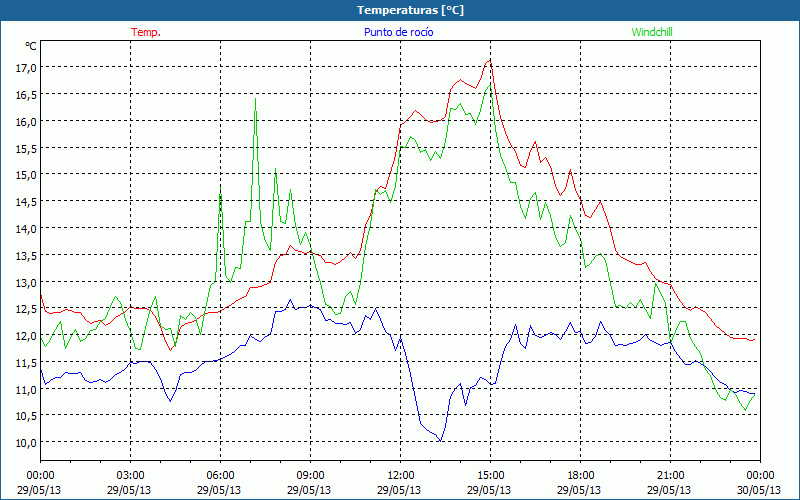Viewport: 800px width, 500px height.
Task: Click blue dew point minimum near 13:20
Action: (x=440, y=440)
